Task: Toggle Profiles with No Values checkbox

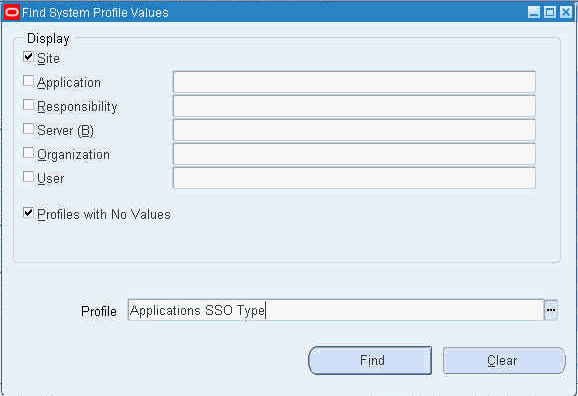Action: (x=28, y=213)
